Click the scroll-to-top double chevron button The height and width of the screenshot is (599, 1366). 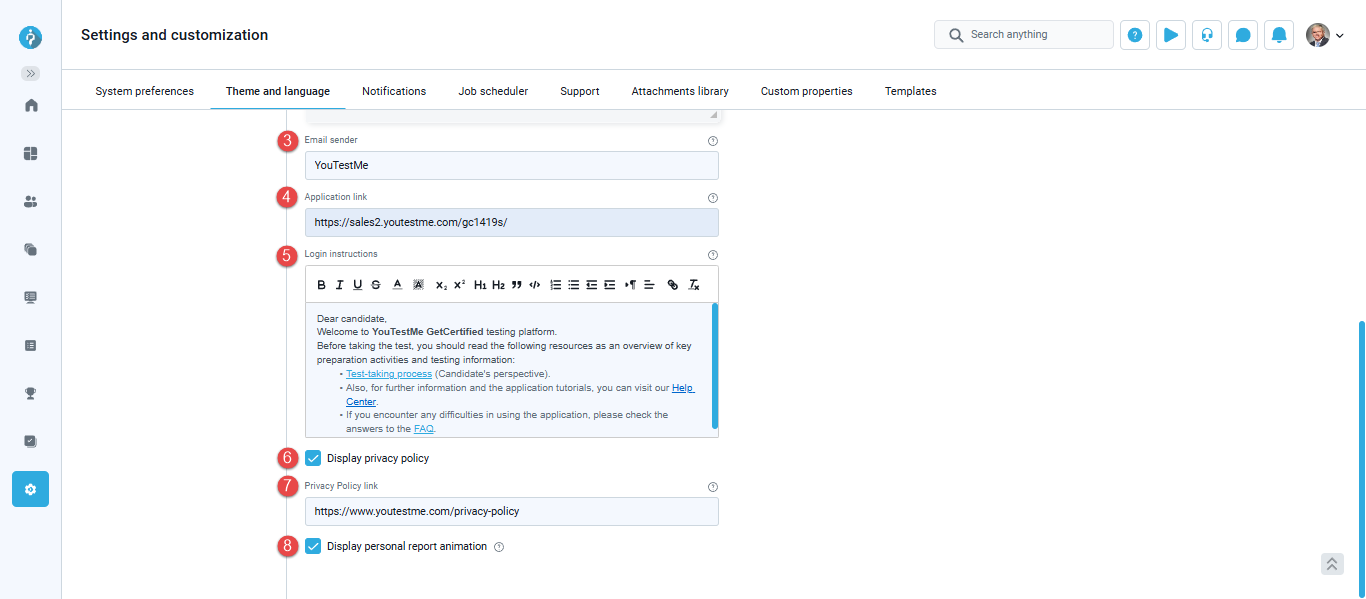pyautogui.click(x=1332, y=564)
